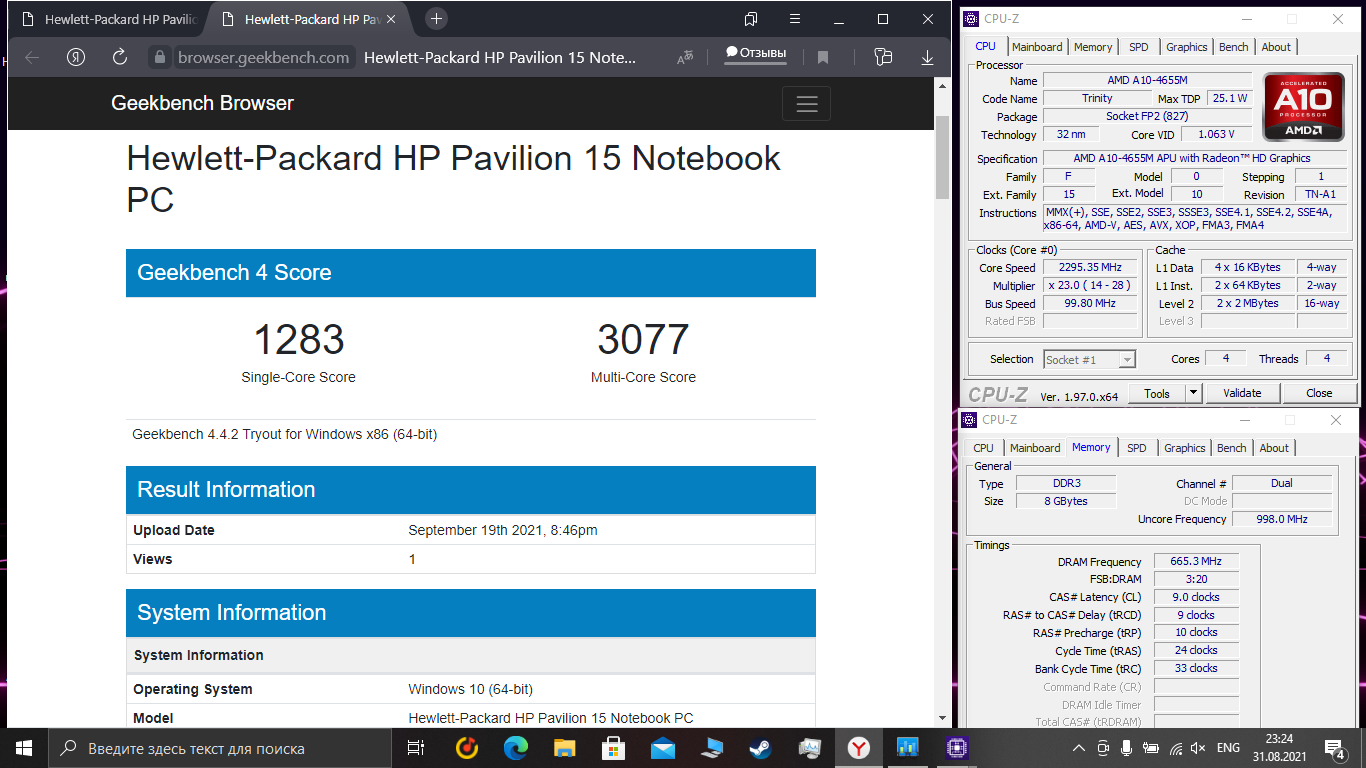Open Mainboard tab in lower CPU-Z window
The height and width of the screenshot is (768, 1366).
click(x=1035, y=448)
